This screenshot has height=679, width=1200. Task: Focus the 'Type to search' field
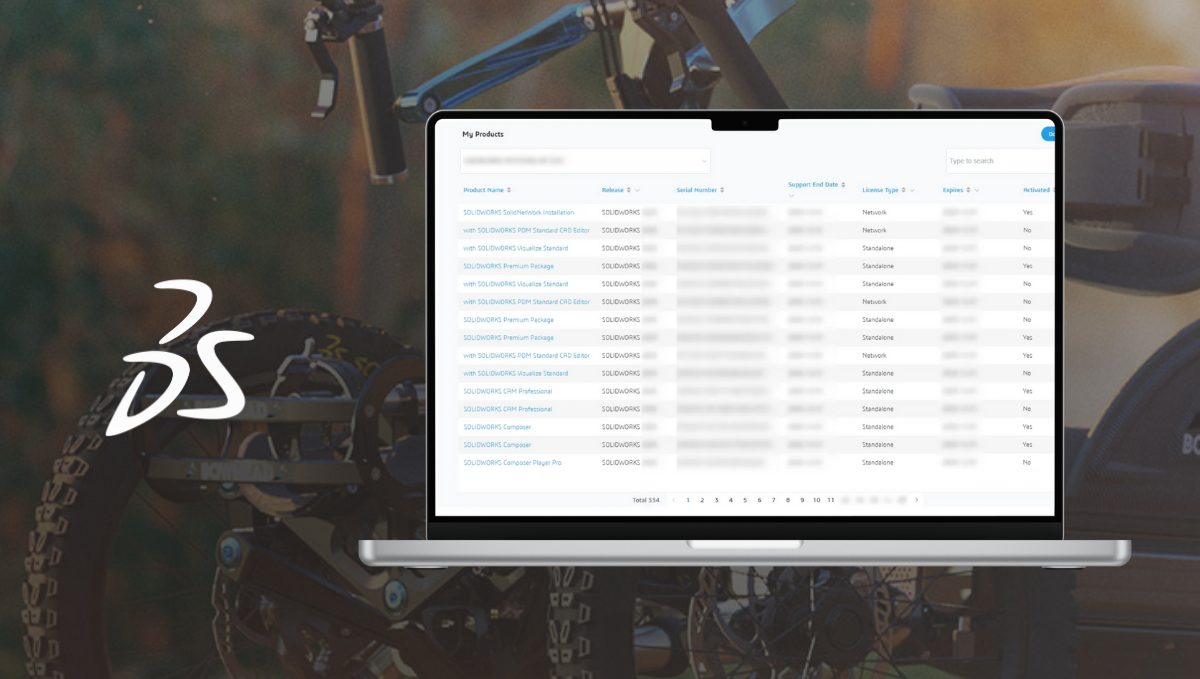pyautogui.click(x=1000, y=161)
